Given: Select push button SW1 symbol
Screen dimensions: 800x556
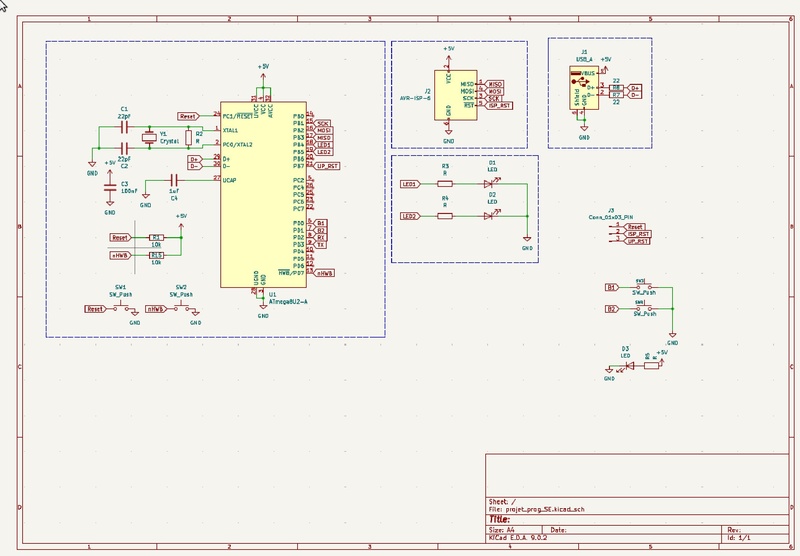Looking at the screenshot, I should 121,308.
